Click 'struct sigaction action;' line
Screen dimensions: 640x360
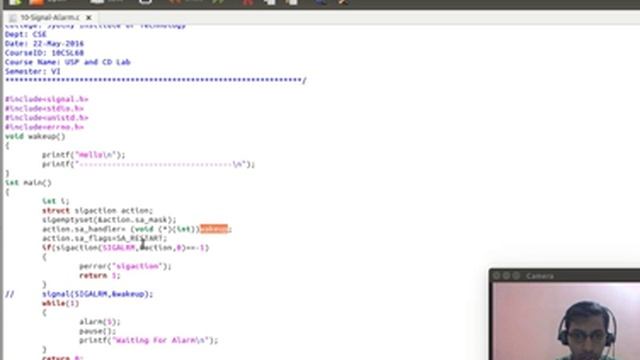tap(98, 211)
